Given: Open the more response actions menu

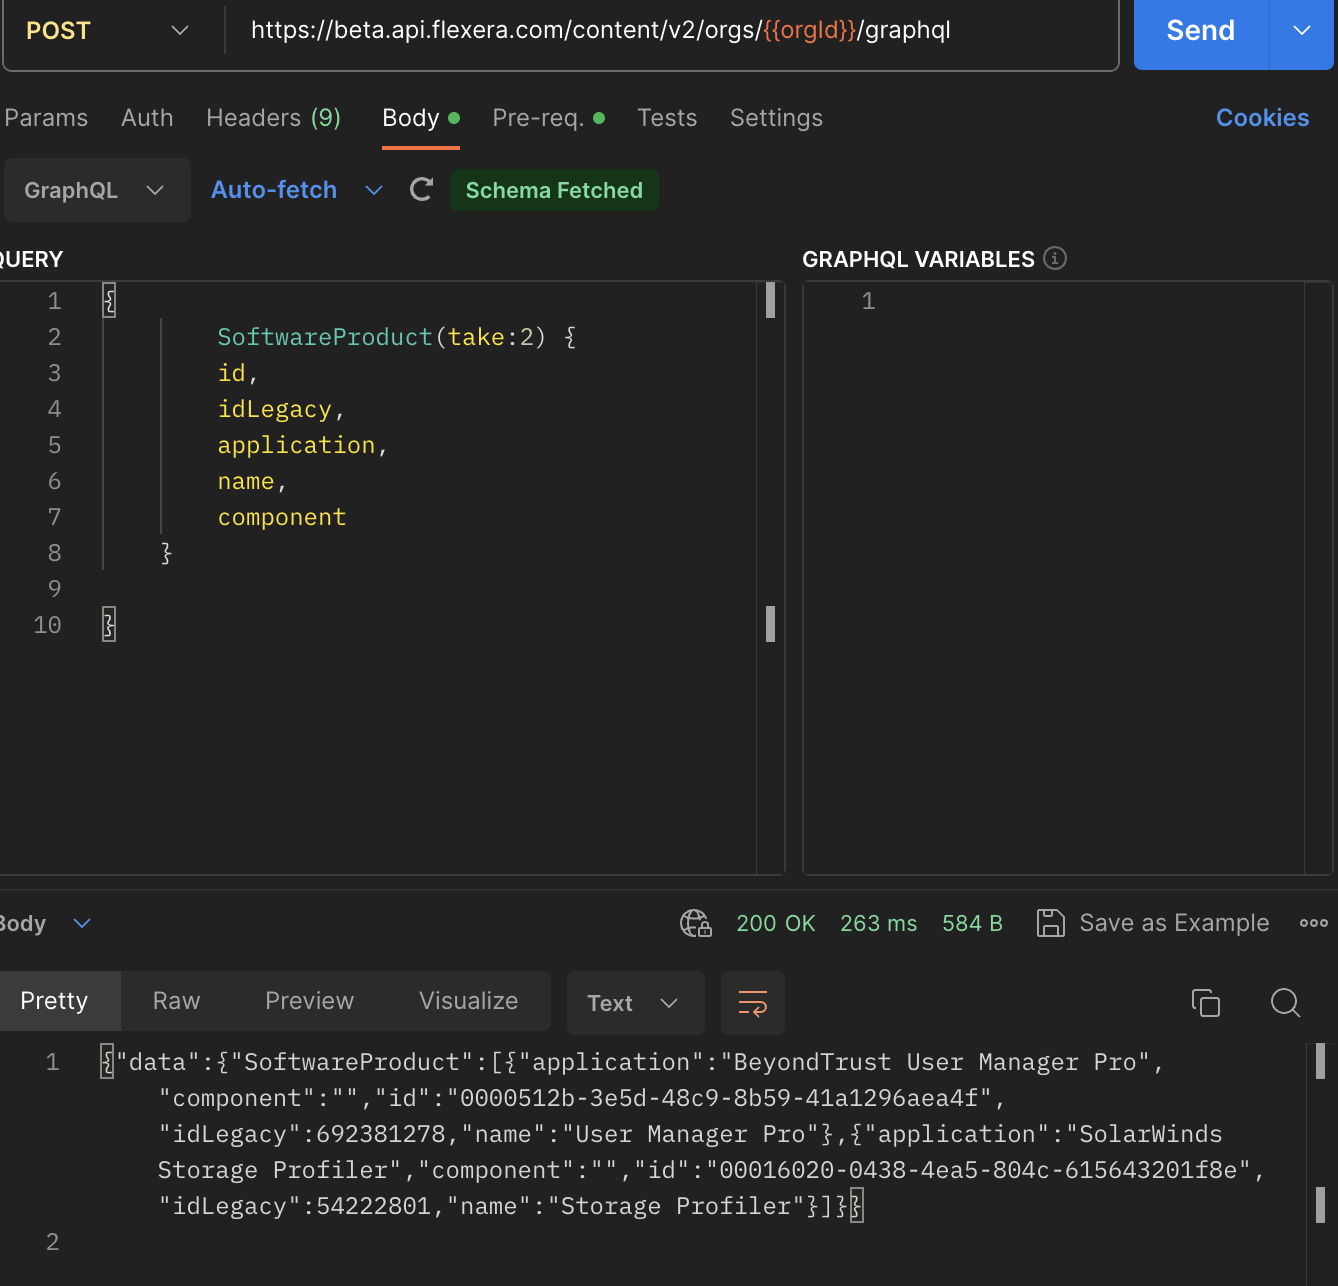Looking at the screenshot, I should pos(1313,923).
